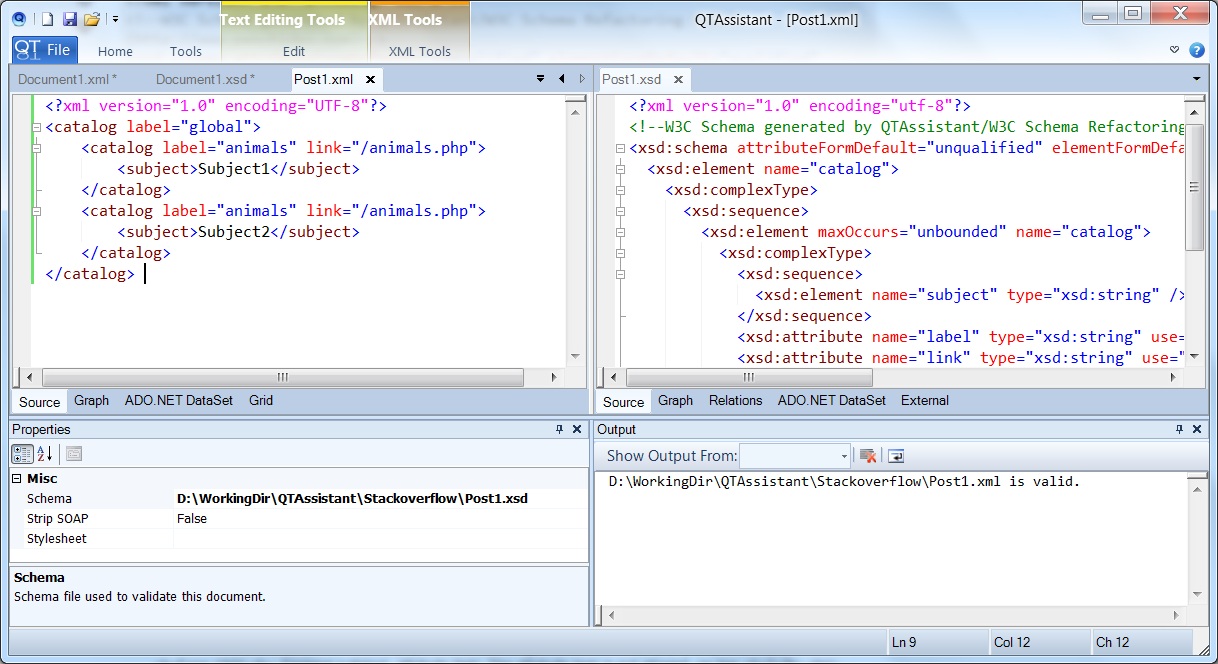Switch right pane to Relations view
This screenshot has width=1218, height=664.
[x=735, y=400]
